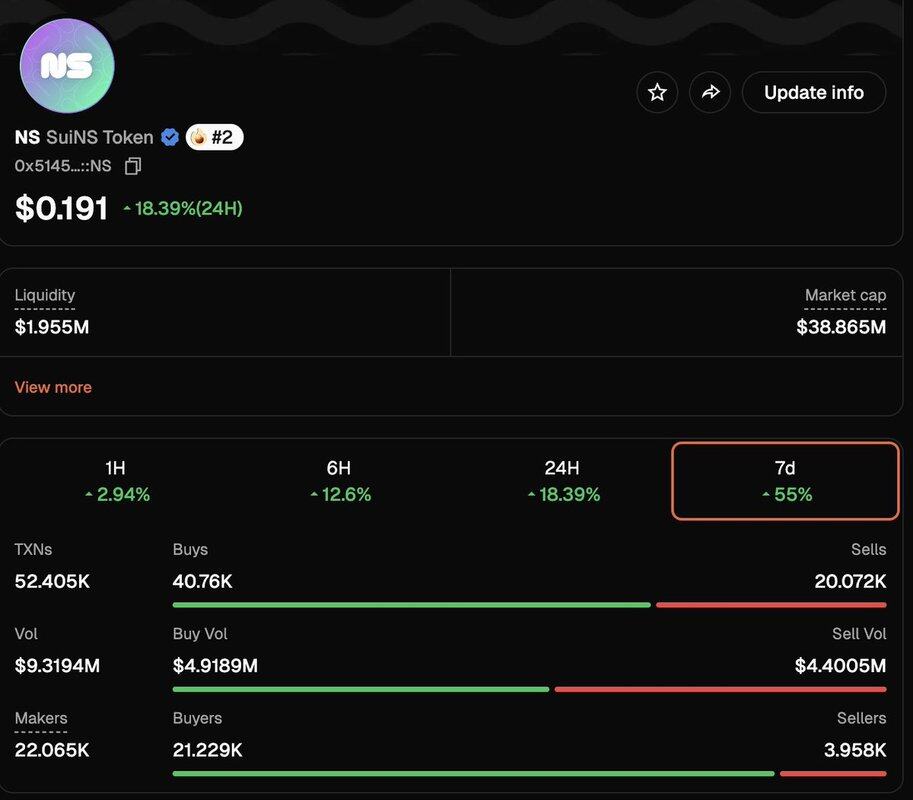Screen dimensions: 913x800
Task: Click the $4.4005M sell volume value
Action: 841,666
